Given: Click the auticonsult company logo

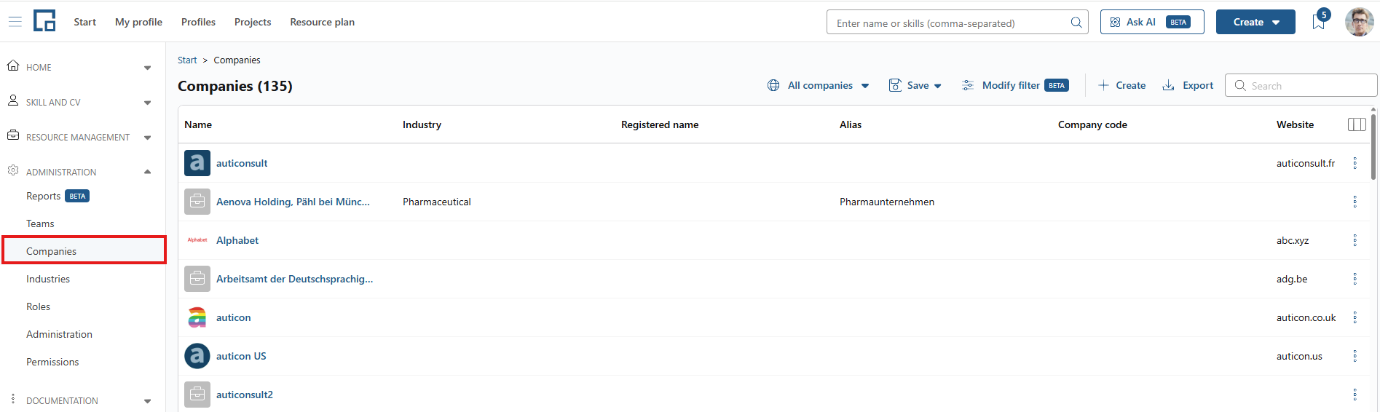Looking at the screenshot, I should pyautogui.click(x=197, y=163).
